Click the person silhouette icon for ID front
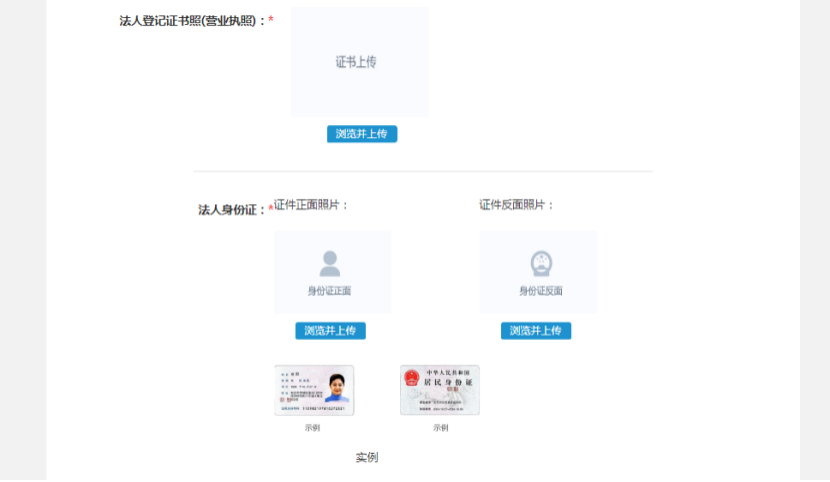 click(x=330, y=264)
